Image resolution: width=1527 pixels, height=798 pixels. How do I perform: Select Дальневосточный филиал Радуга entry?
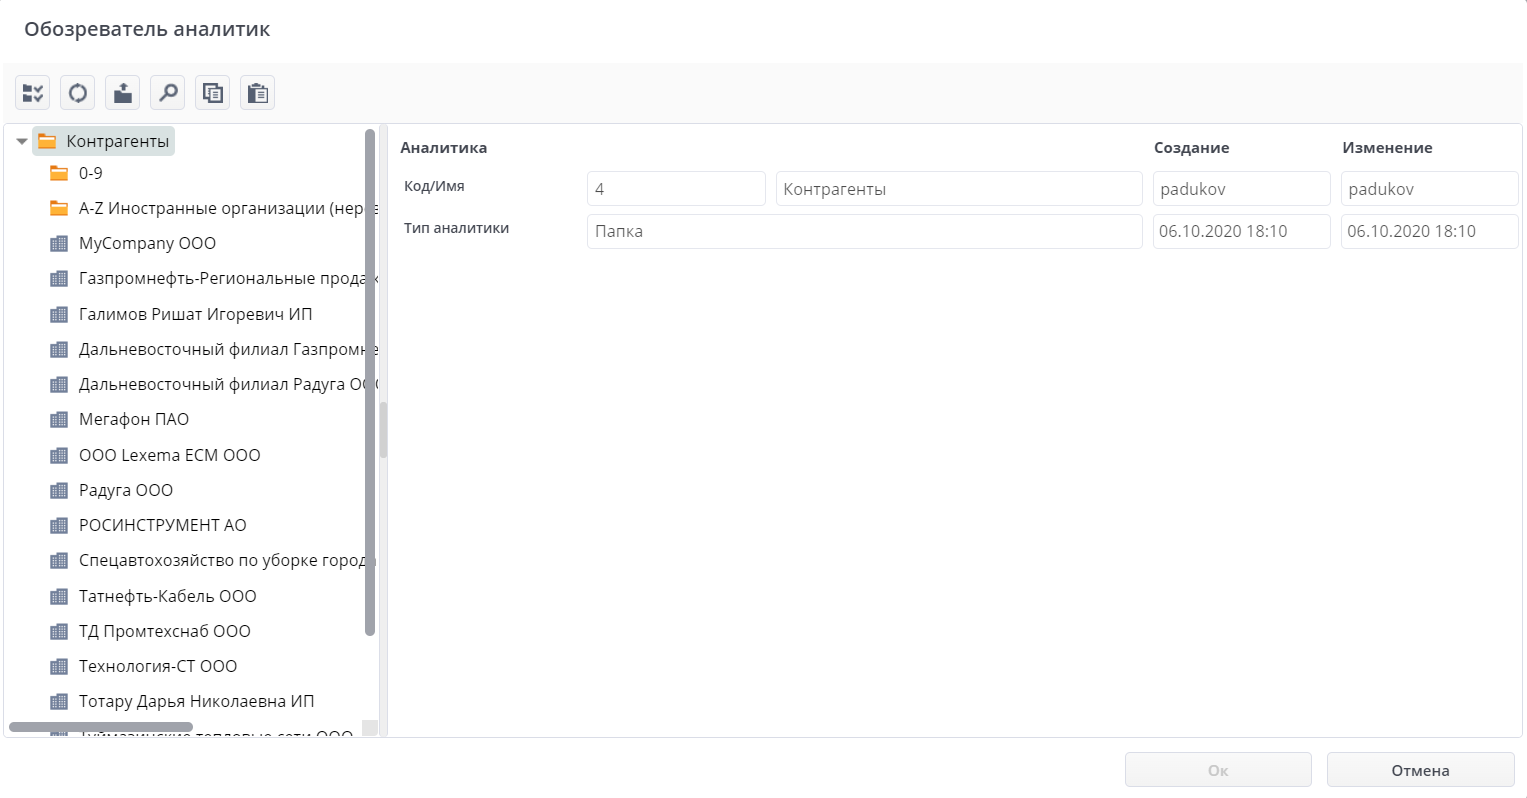pyautogui.click(x=228, y=384)
